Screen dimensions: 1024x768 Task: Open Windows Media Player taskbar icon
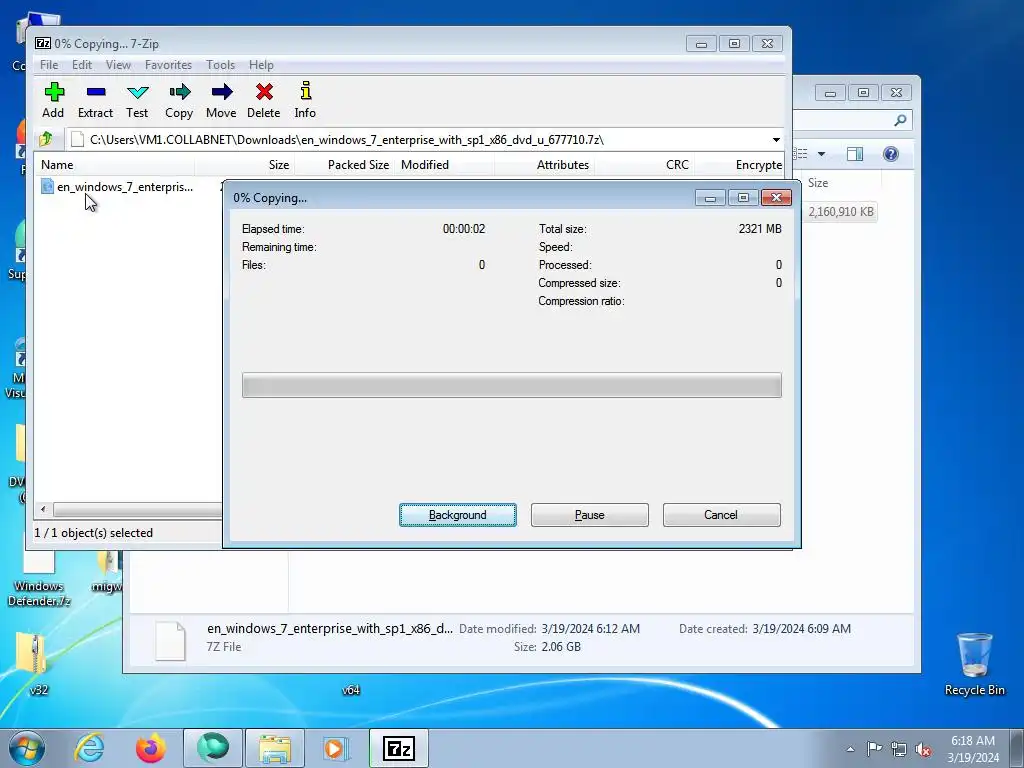336,748
